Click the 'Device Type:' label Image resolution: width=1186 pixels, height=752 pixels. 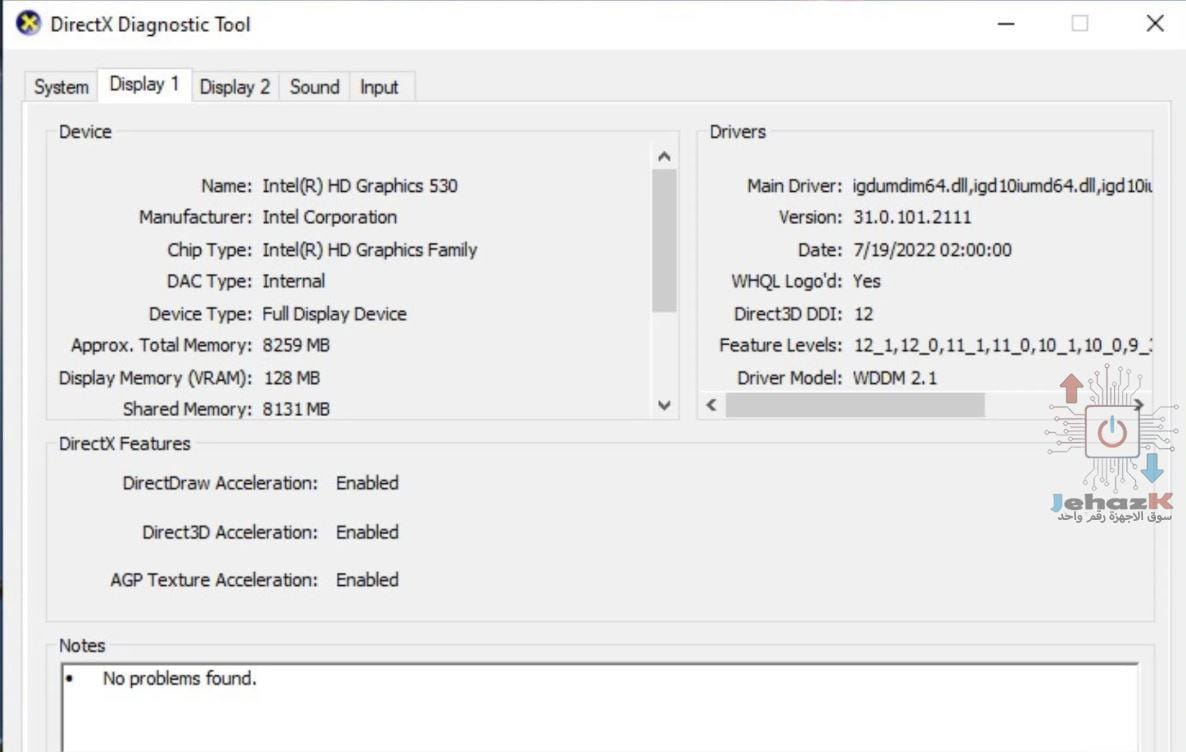200,314
